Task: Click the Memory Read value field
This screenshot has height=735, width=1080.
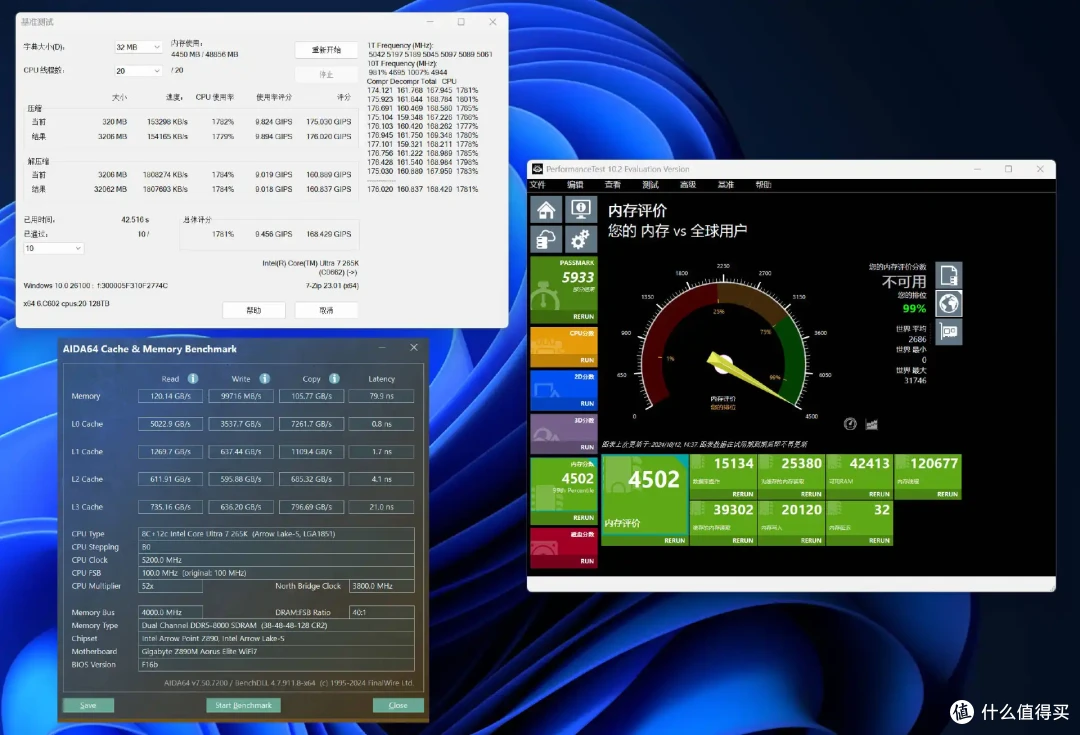Action: [x=170, y=396]
